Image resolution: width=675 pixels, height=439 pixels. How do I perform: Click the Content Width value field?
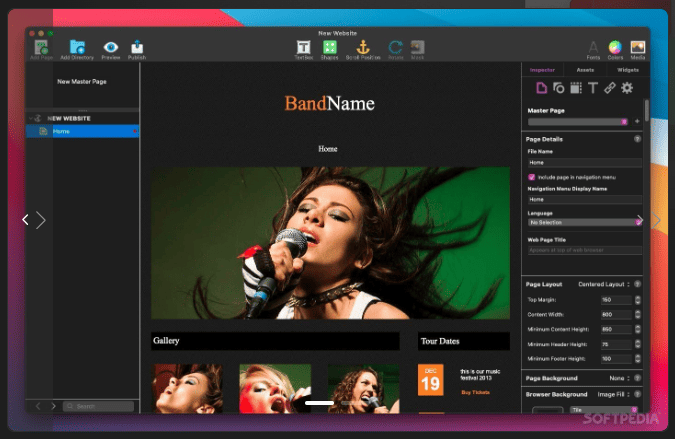click(616, 314)
